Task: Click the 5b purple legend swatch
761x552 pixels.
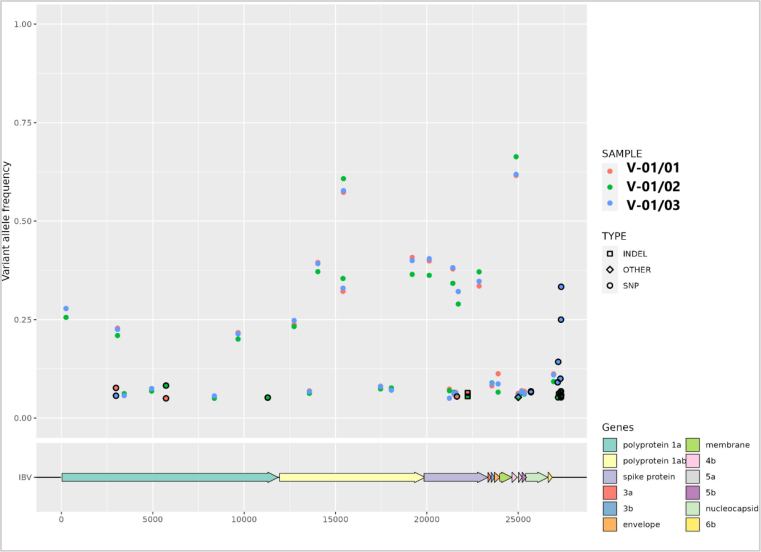Action: pos(692,493)
